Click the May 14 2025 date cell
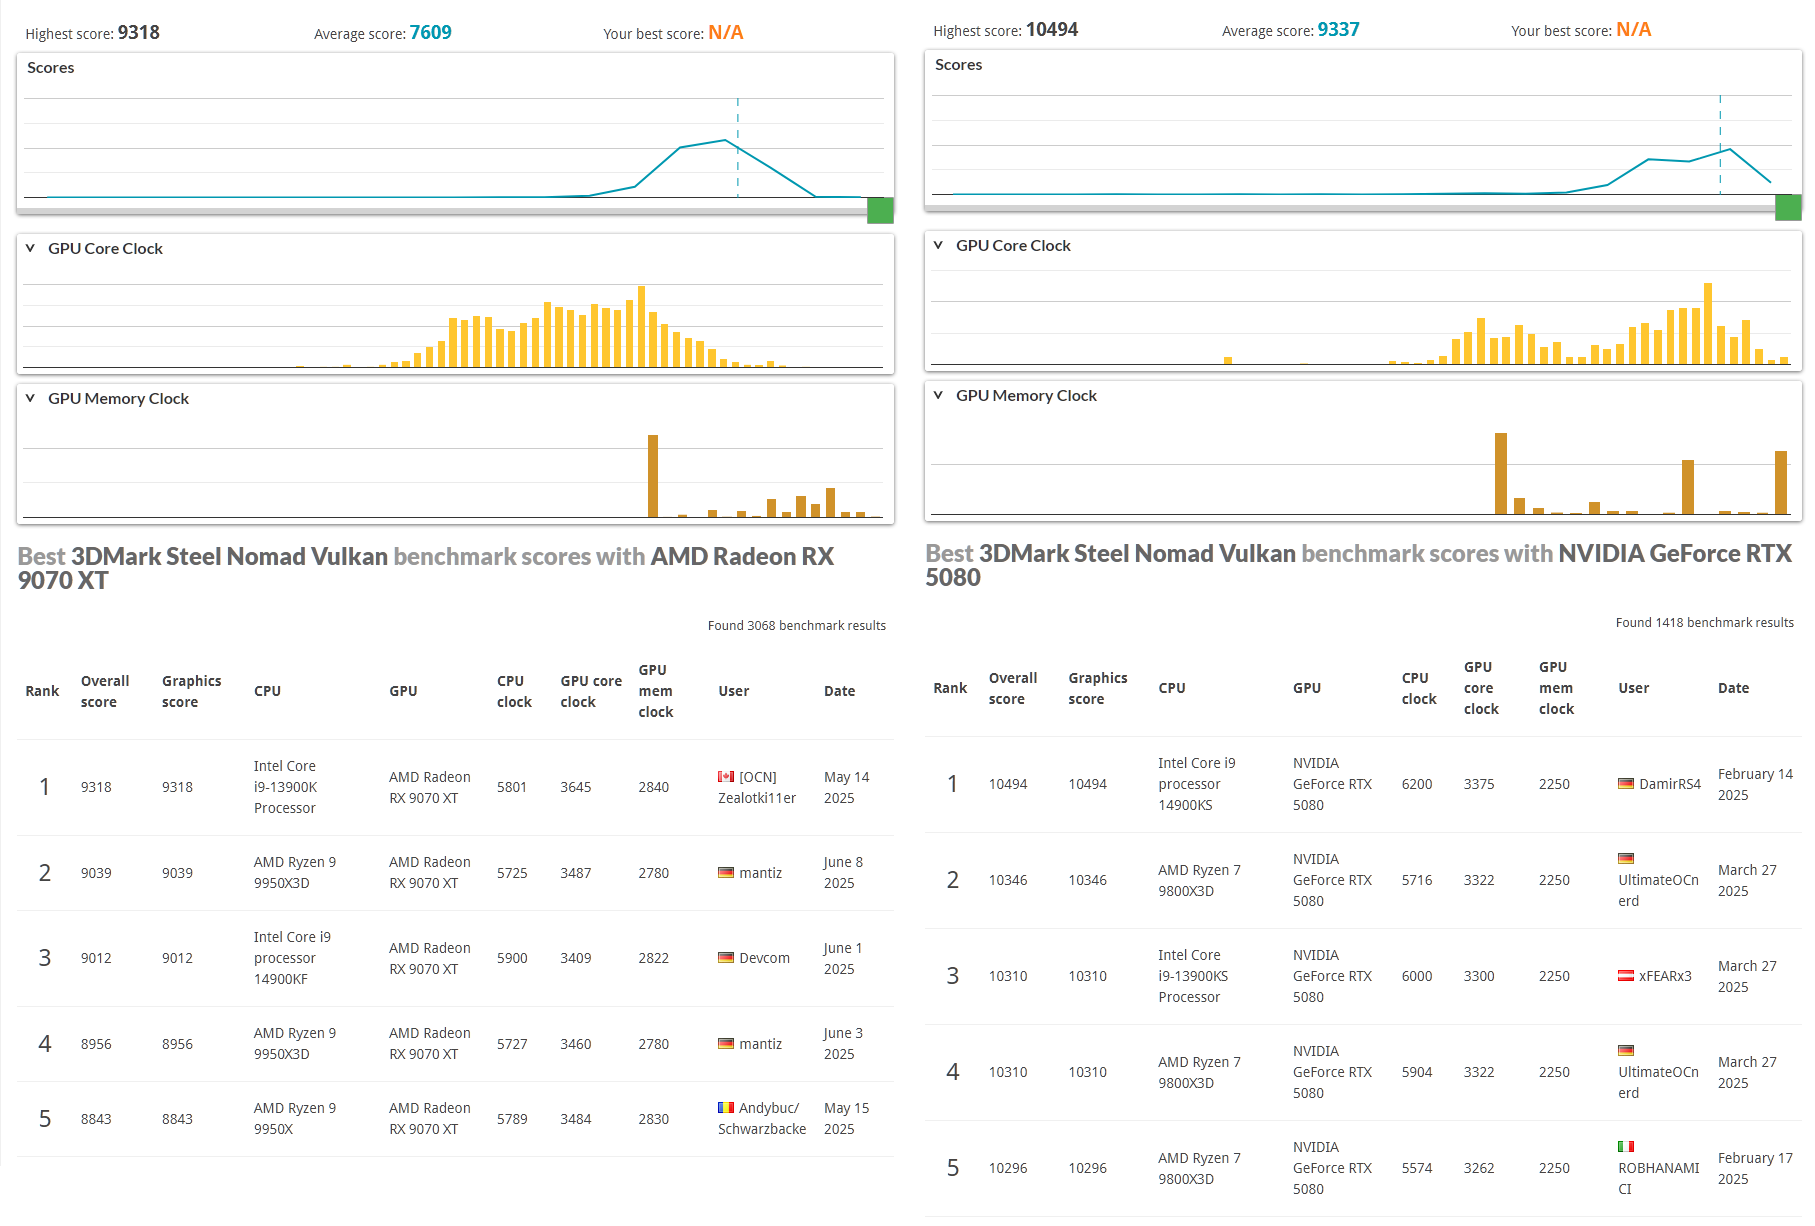 [x=847, y=788]
